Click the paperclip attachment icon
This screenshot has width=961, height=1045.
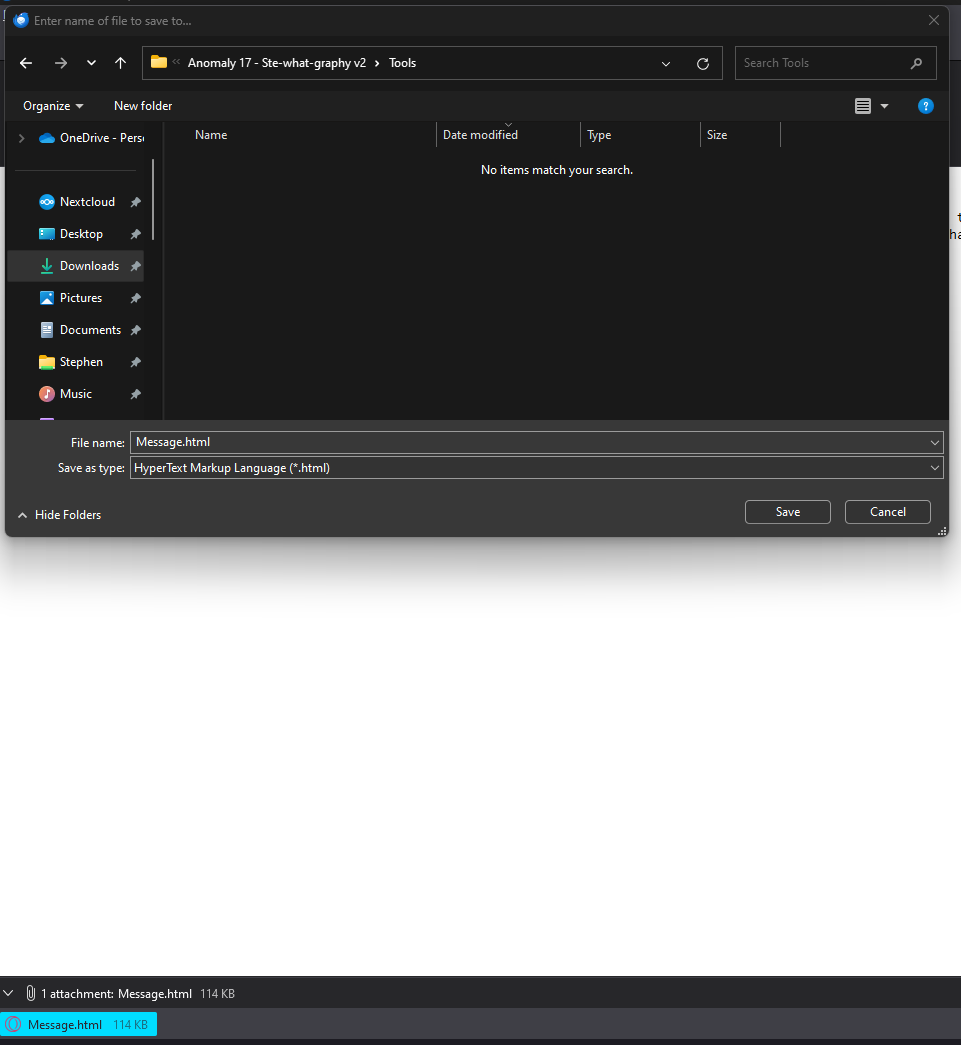(31, 993)
